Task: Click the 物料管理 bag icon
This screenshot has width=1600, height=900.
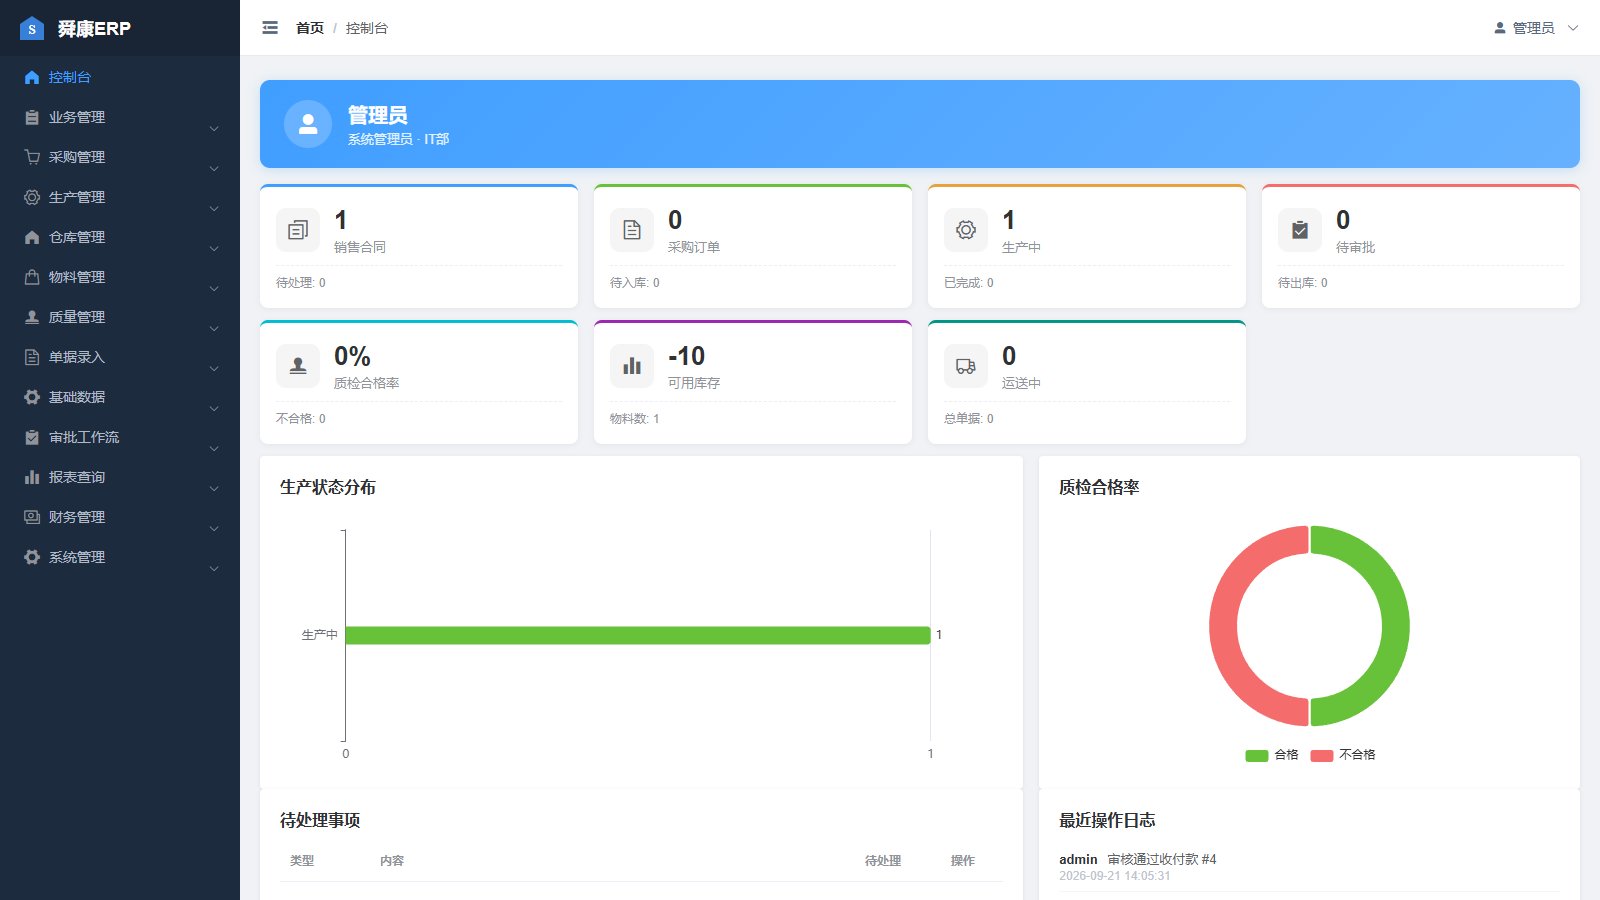Action: pos(32,277)
